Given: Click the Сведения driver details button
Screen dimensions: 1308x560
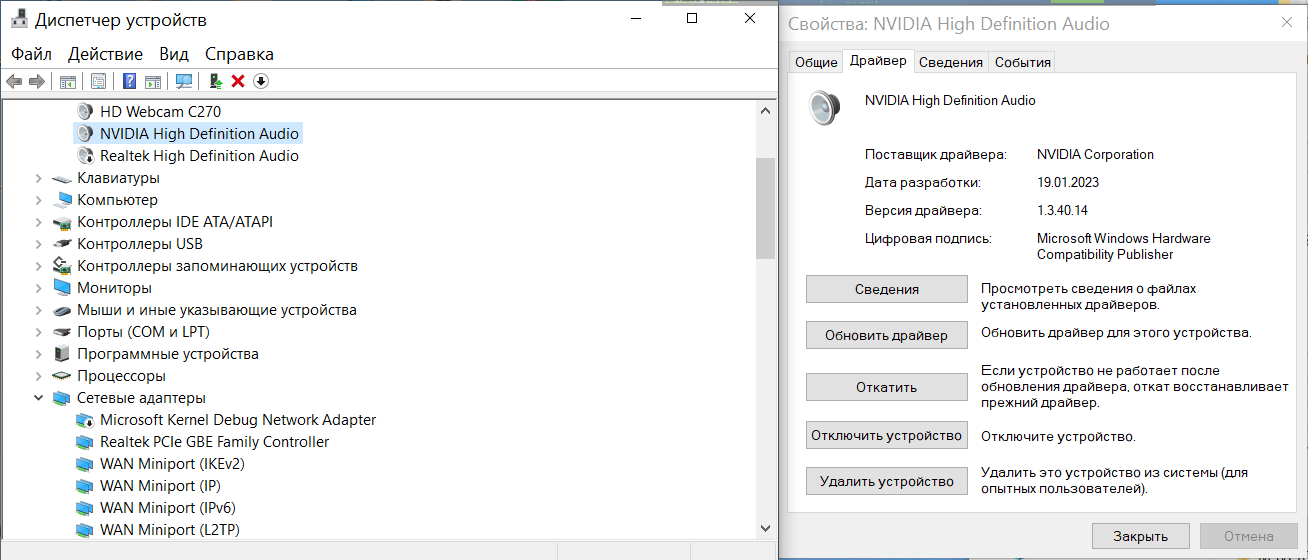Looking at the screenshot, I should click(887, 289).
